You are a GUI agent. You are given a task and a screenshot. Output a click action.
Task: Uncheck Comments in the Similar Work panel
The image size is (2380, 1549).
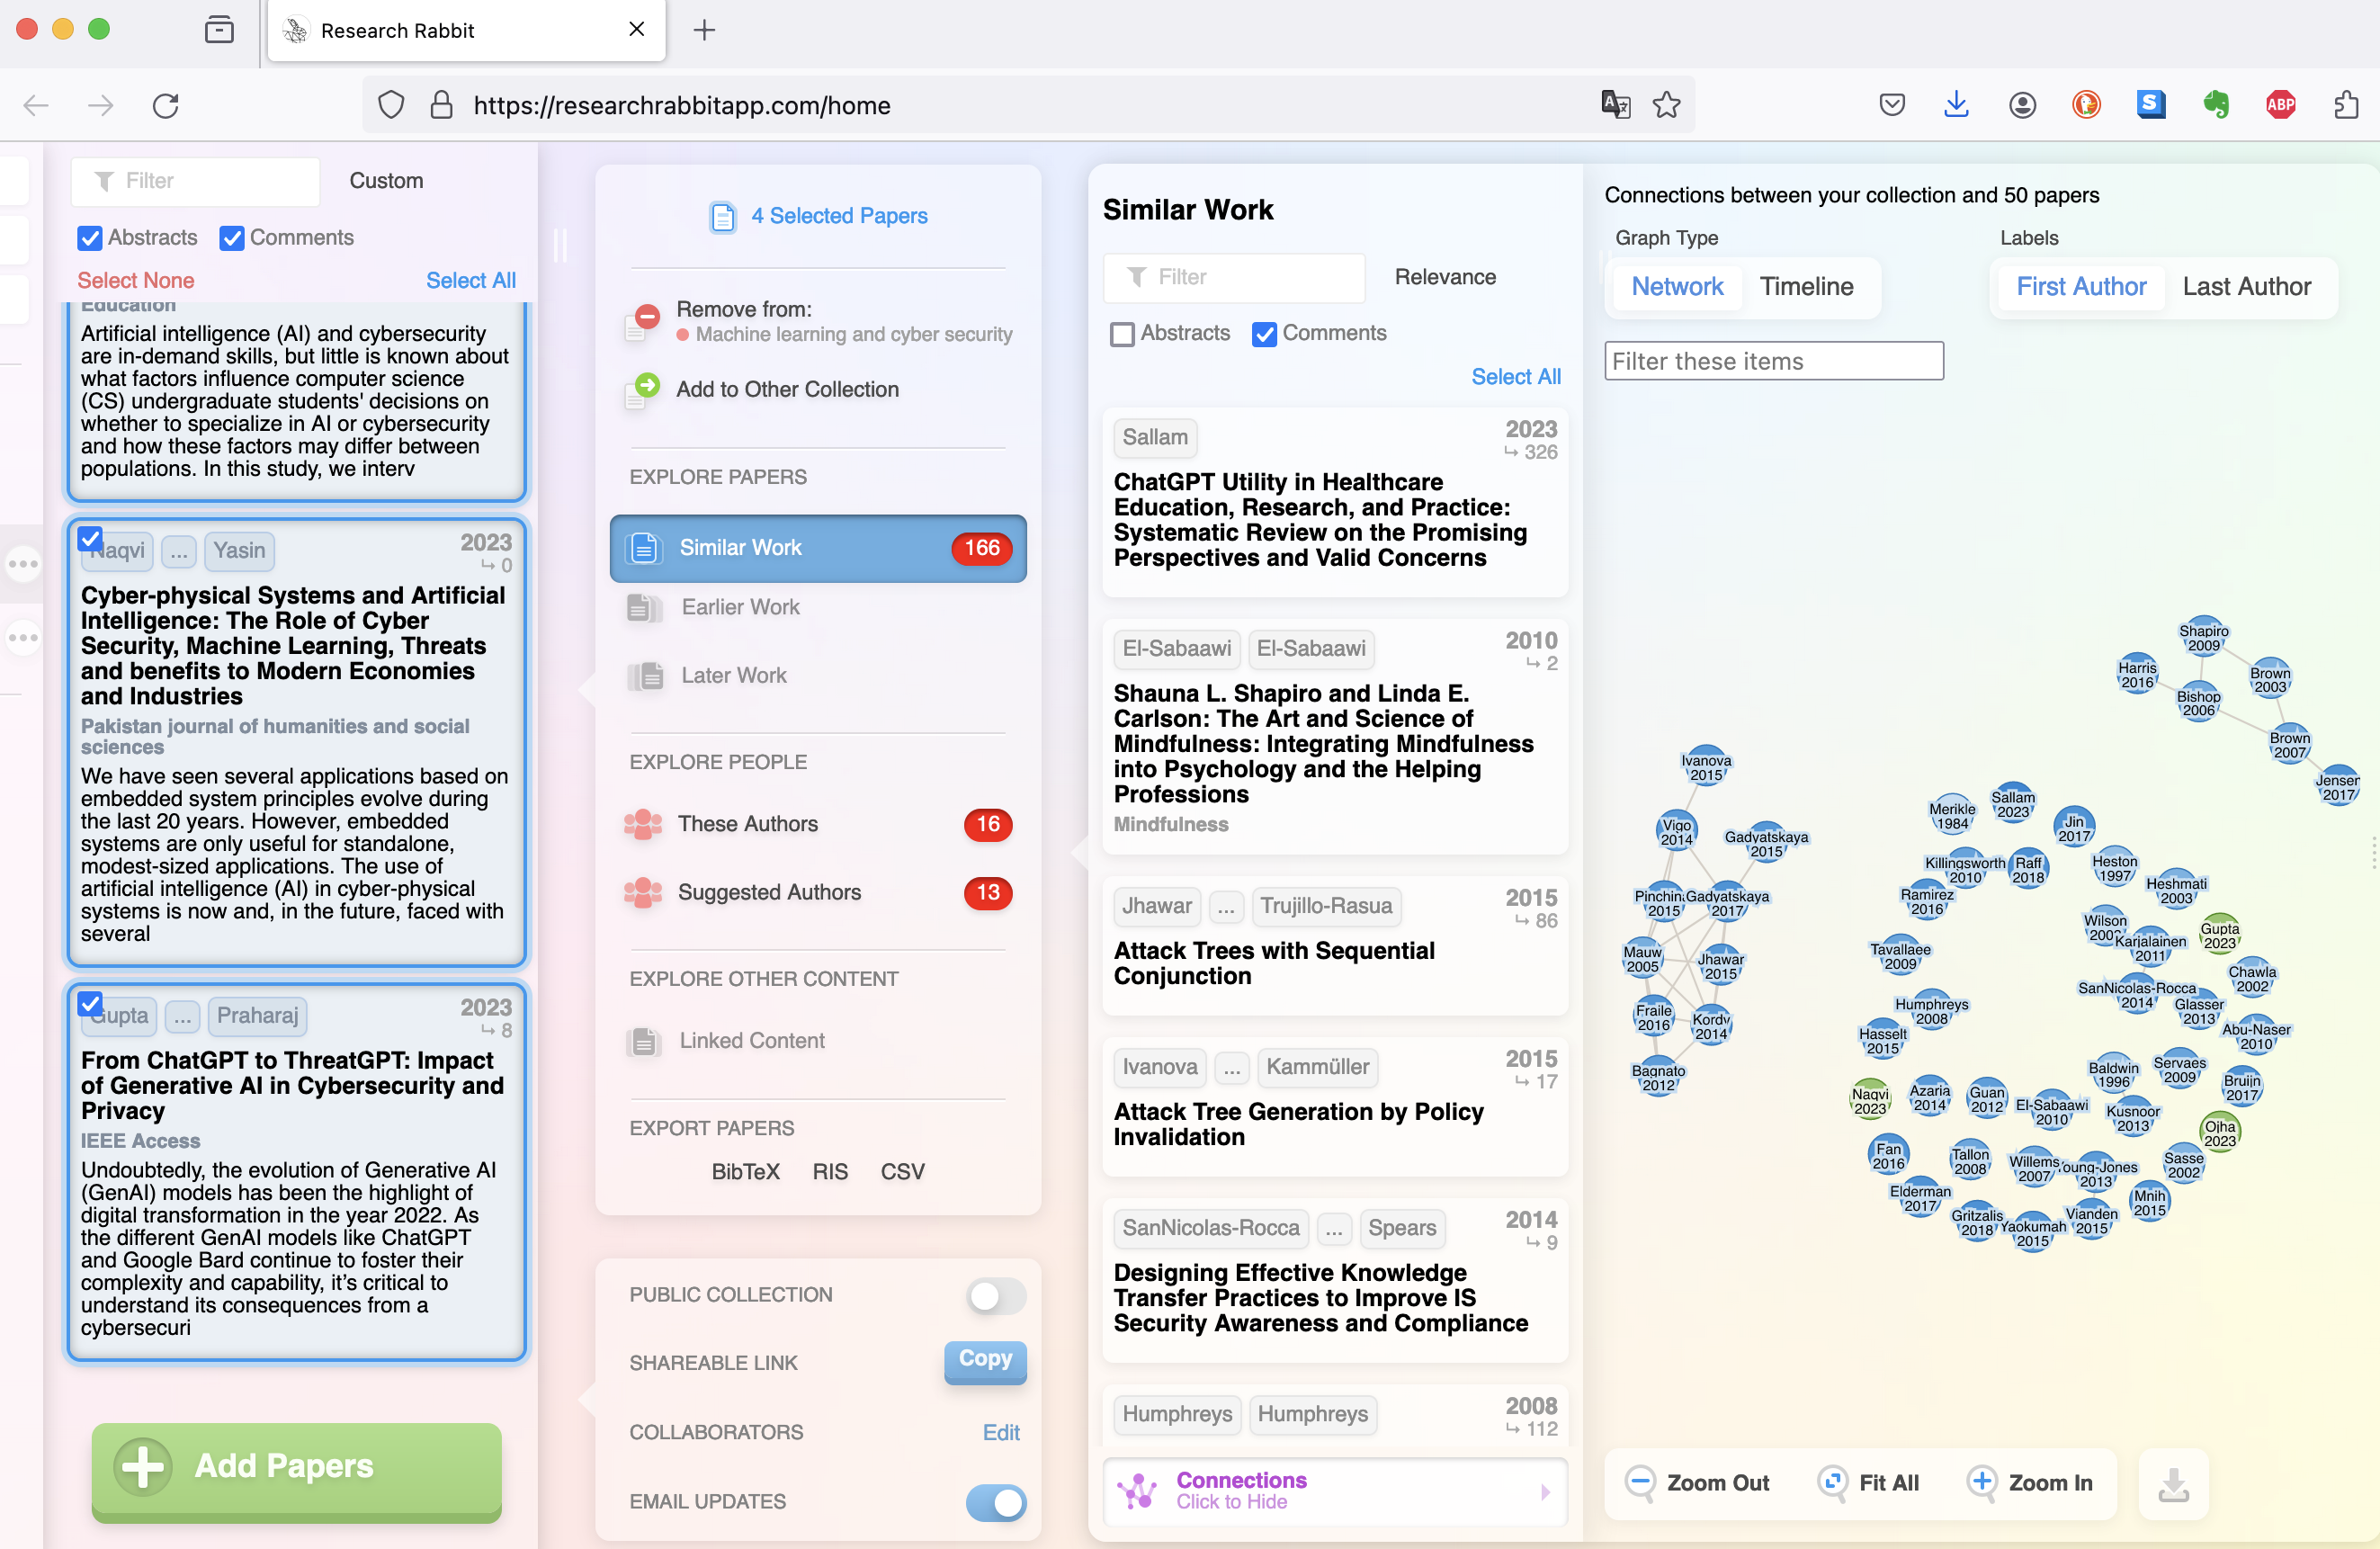[1264, 333]
